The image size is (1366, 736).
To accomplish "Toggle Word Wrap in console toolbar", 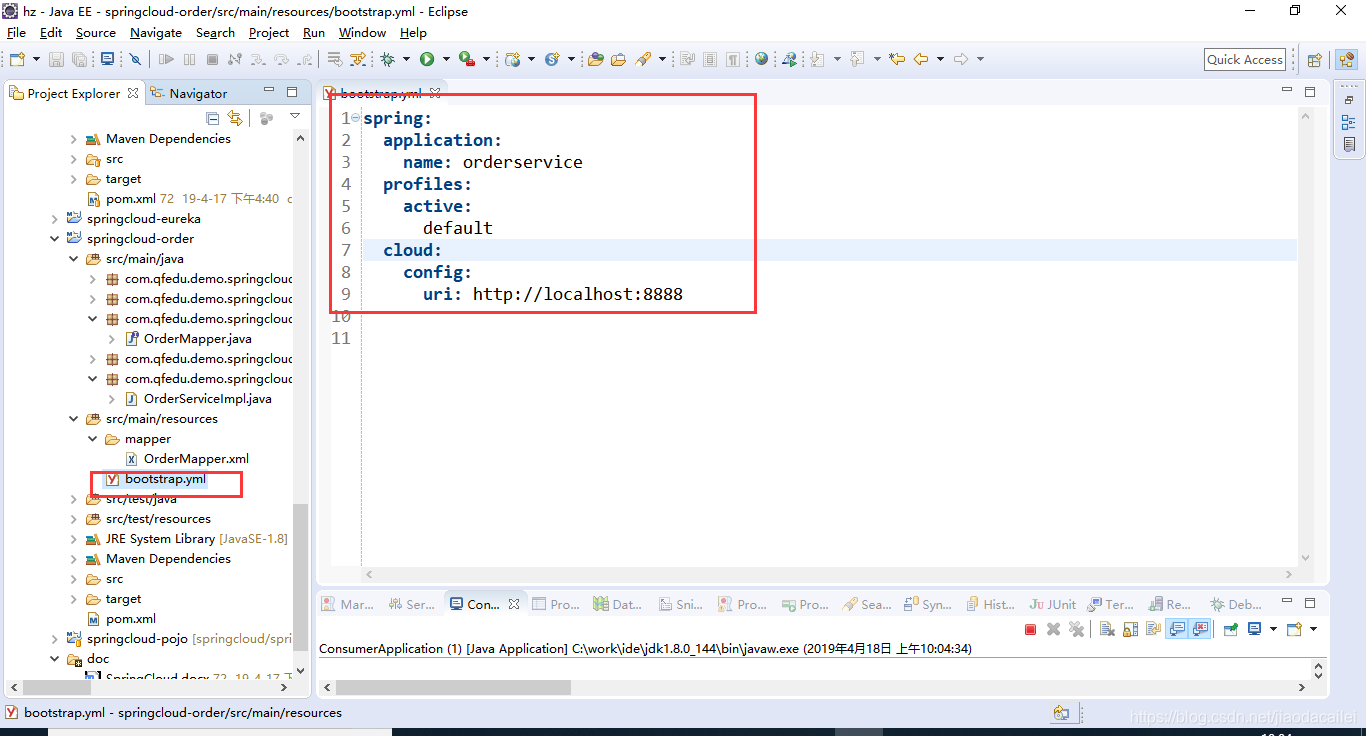I will pyautogui.click(x=1153, y=629).
